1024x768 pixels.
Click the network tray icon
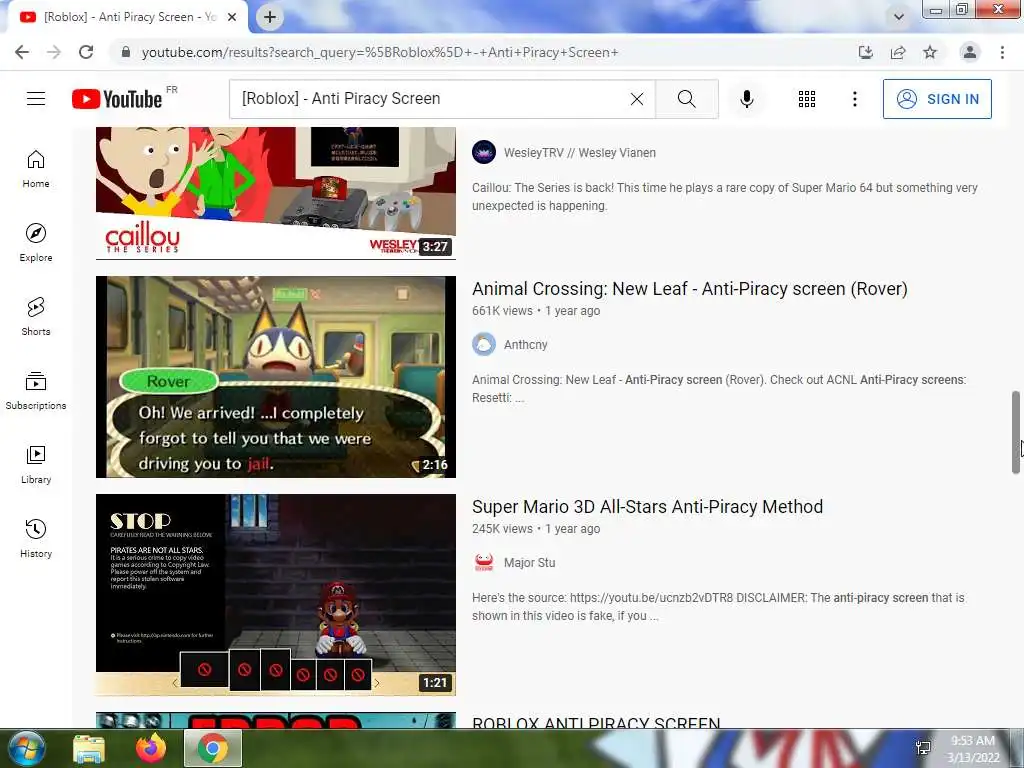(x=923, y=748)
